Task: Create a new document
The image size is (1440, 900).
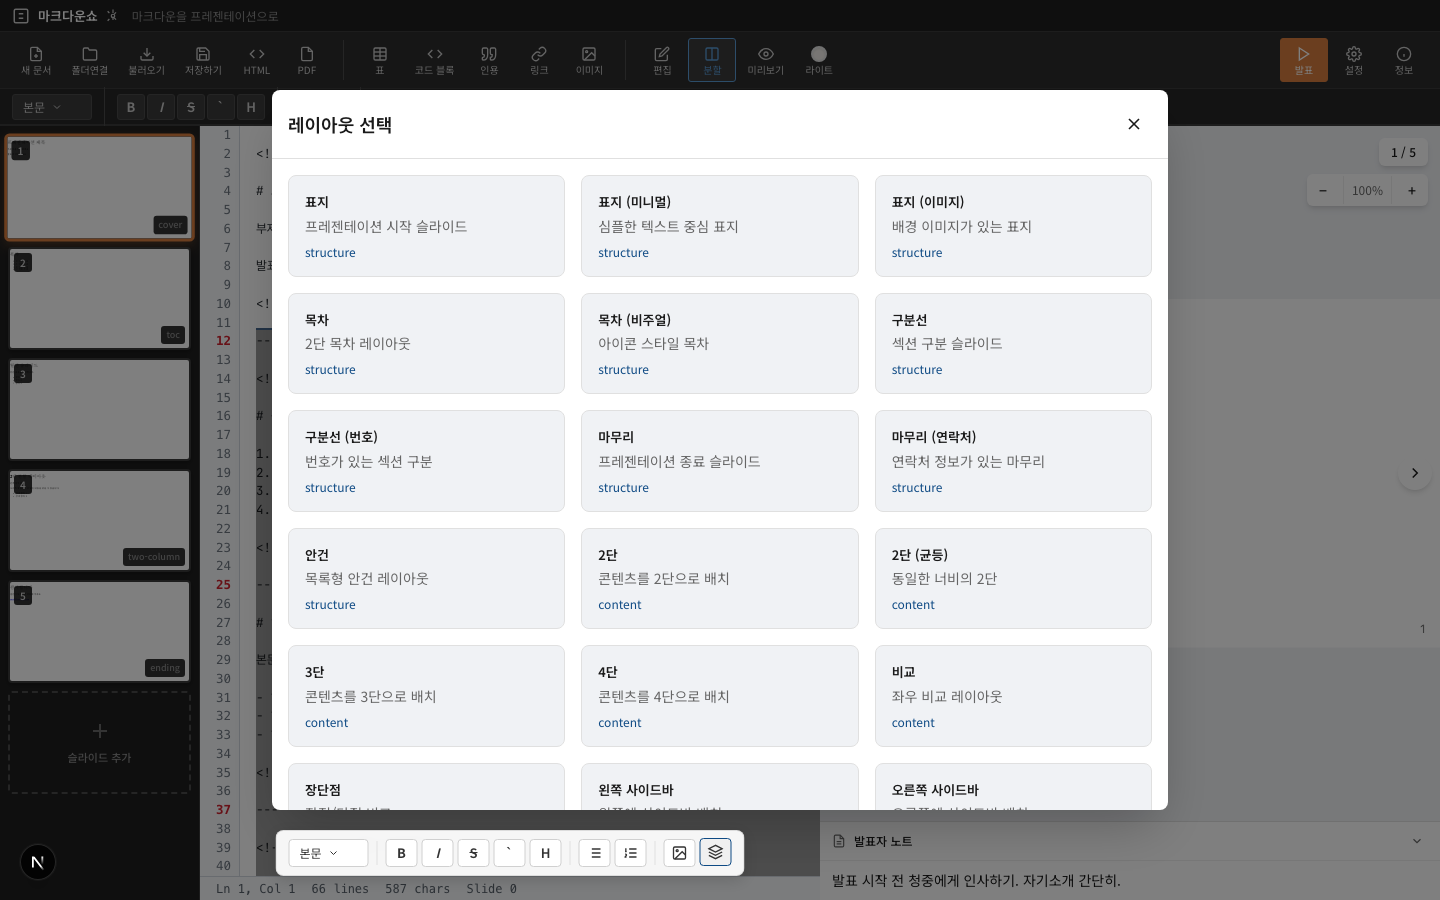Action: (x=35, y=60)
